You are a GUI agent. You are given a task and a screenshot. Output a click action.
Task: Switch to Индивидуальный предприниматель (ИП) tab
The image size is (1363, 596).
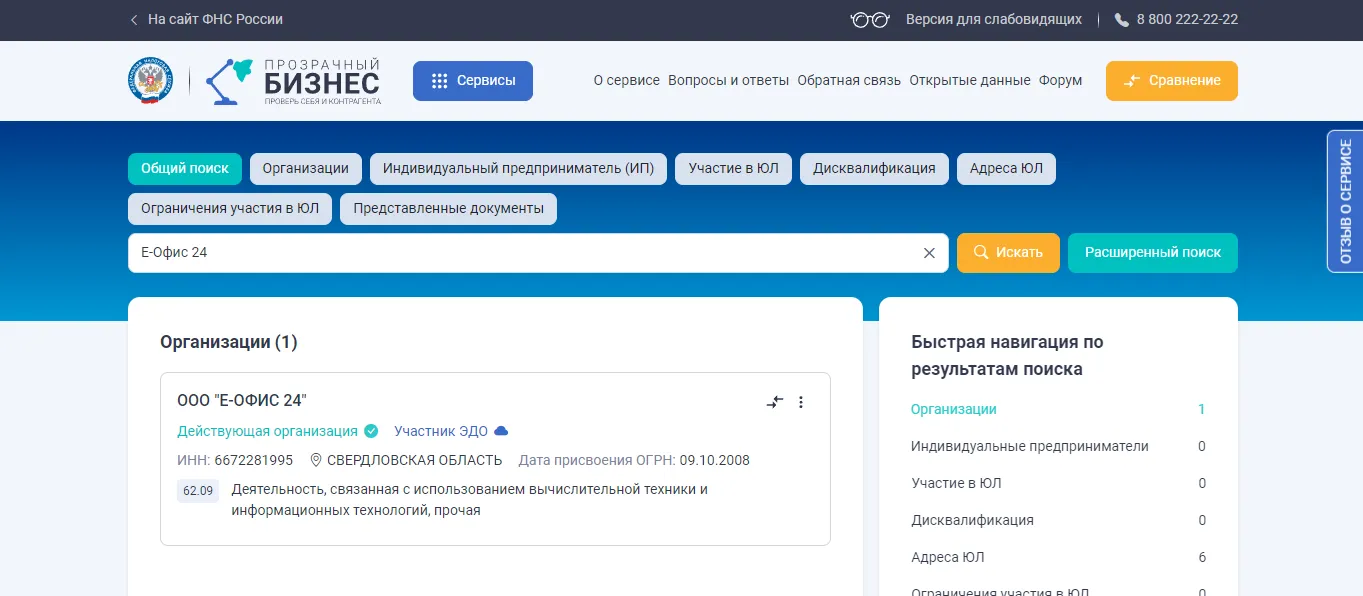[x=518, y=169]
